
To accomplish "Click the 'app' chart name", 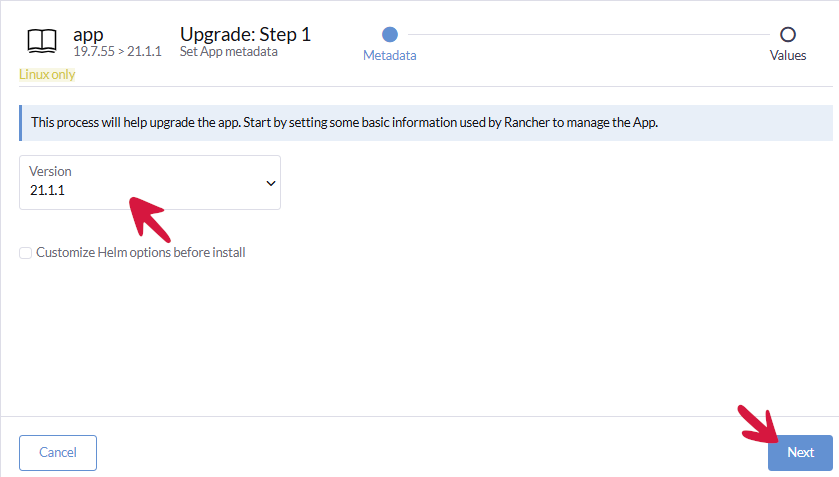I will click(88, 33).
